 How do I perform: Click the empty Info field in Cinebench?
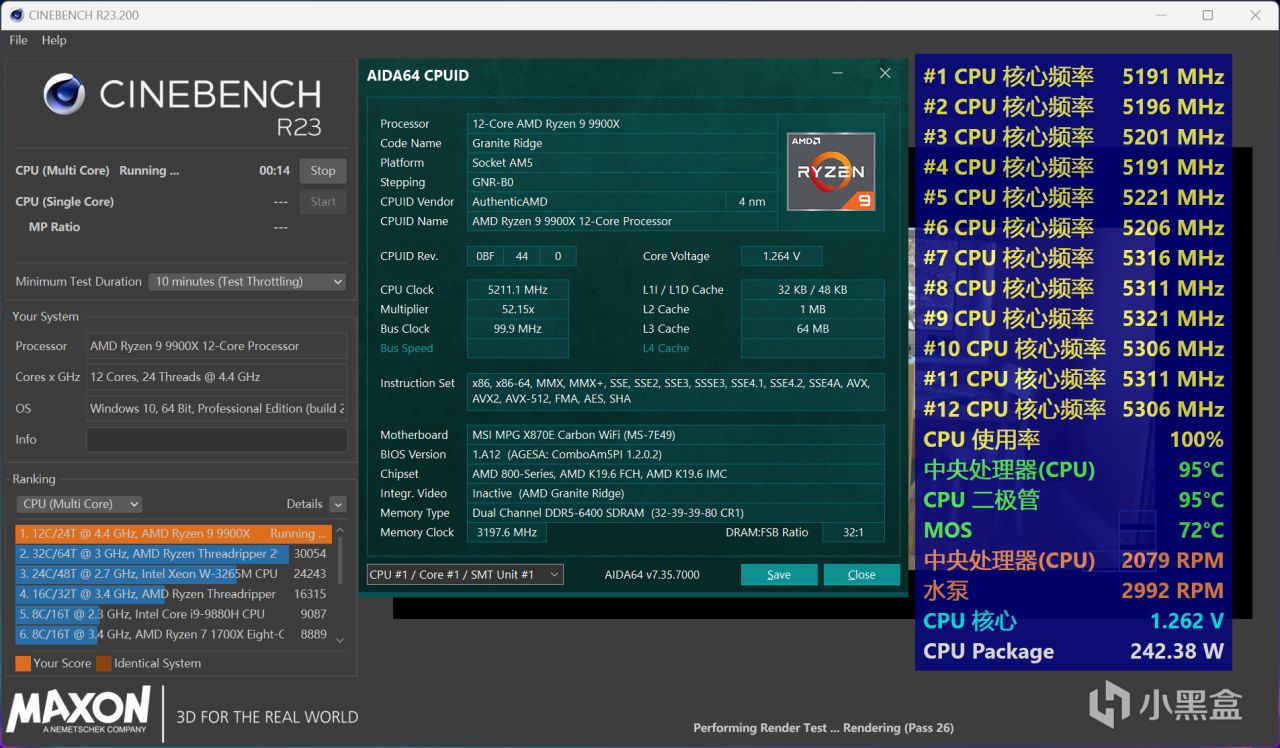click(217, 440)
